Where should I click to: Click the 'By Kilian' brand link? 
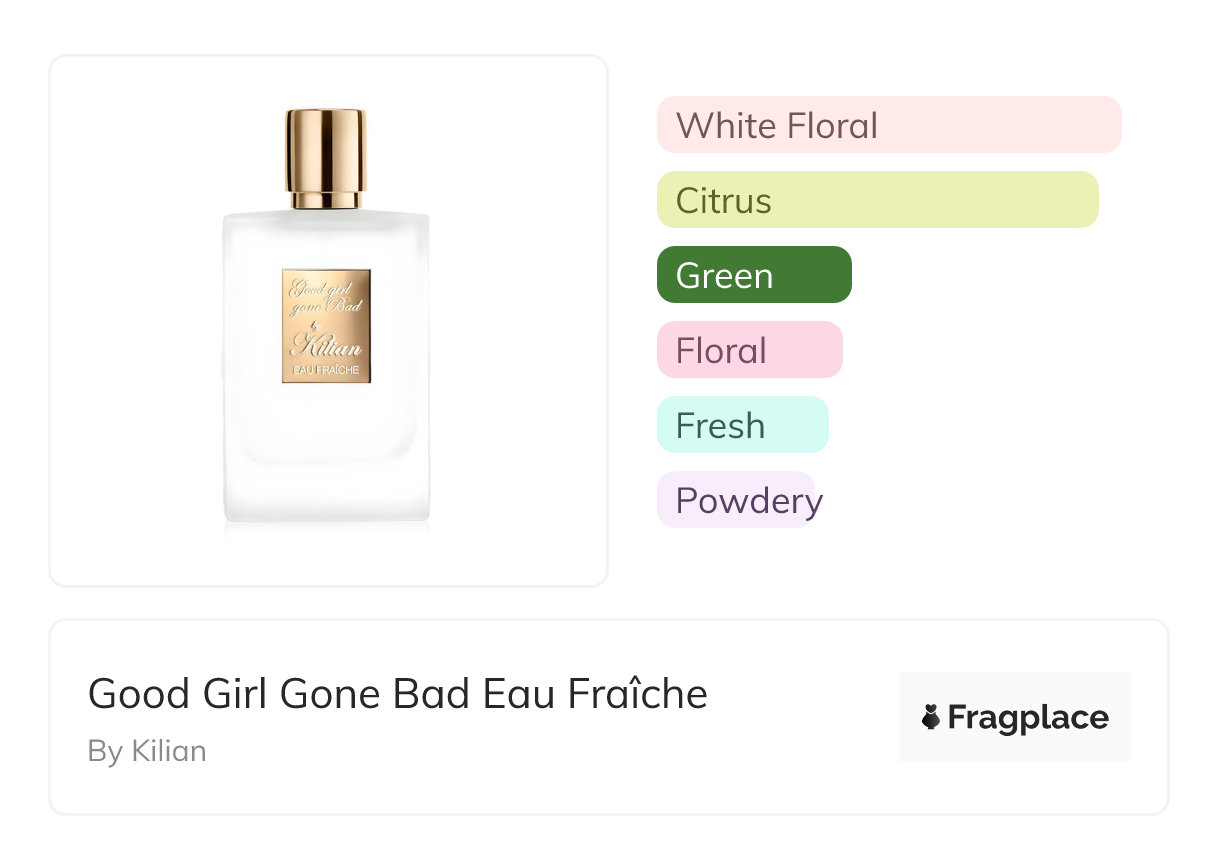[147, 751]
